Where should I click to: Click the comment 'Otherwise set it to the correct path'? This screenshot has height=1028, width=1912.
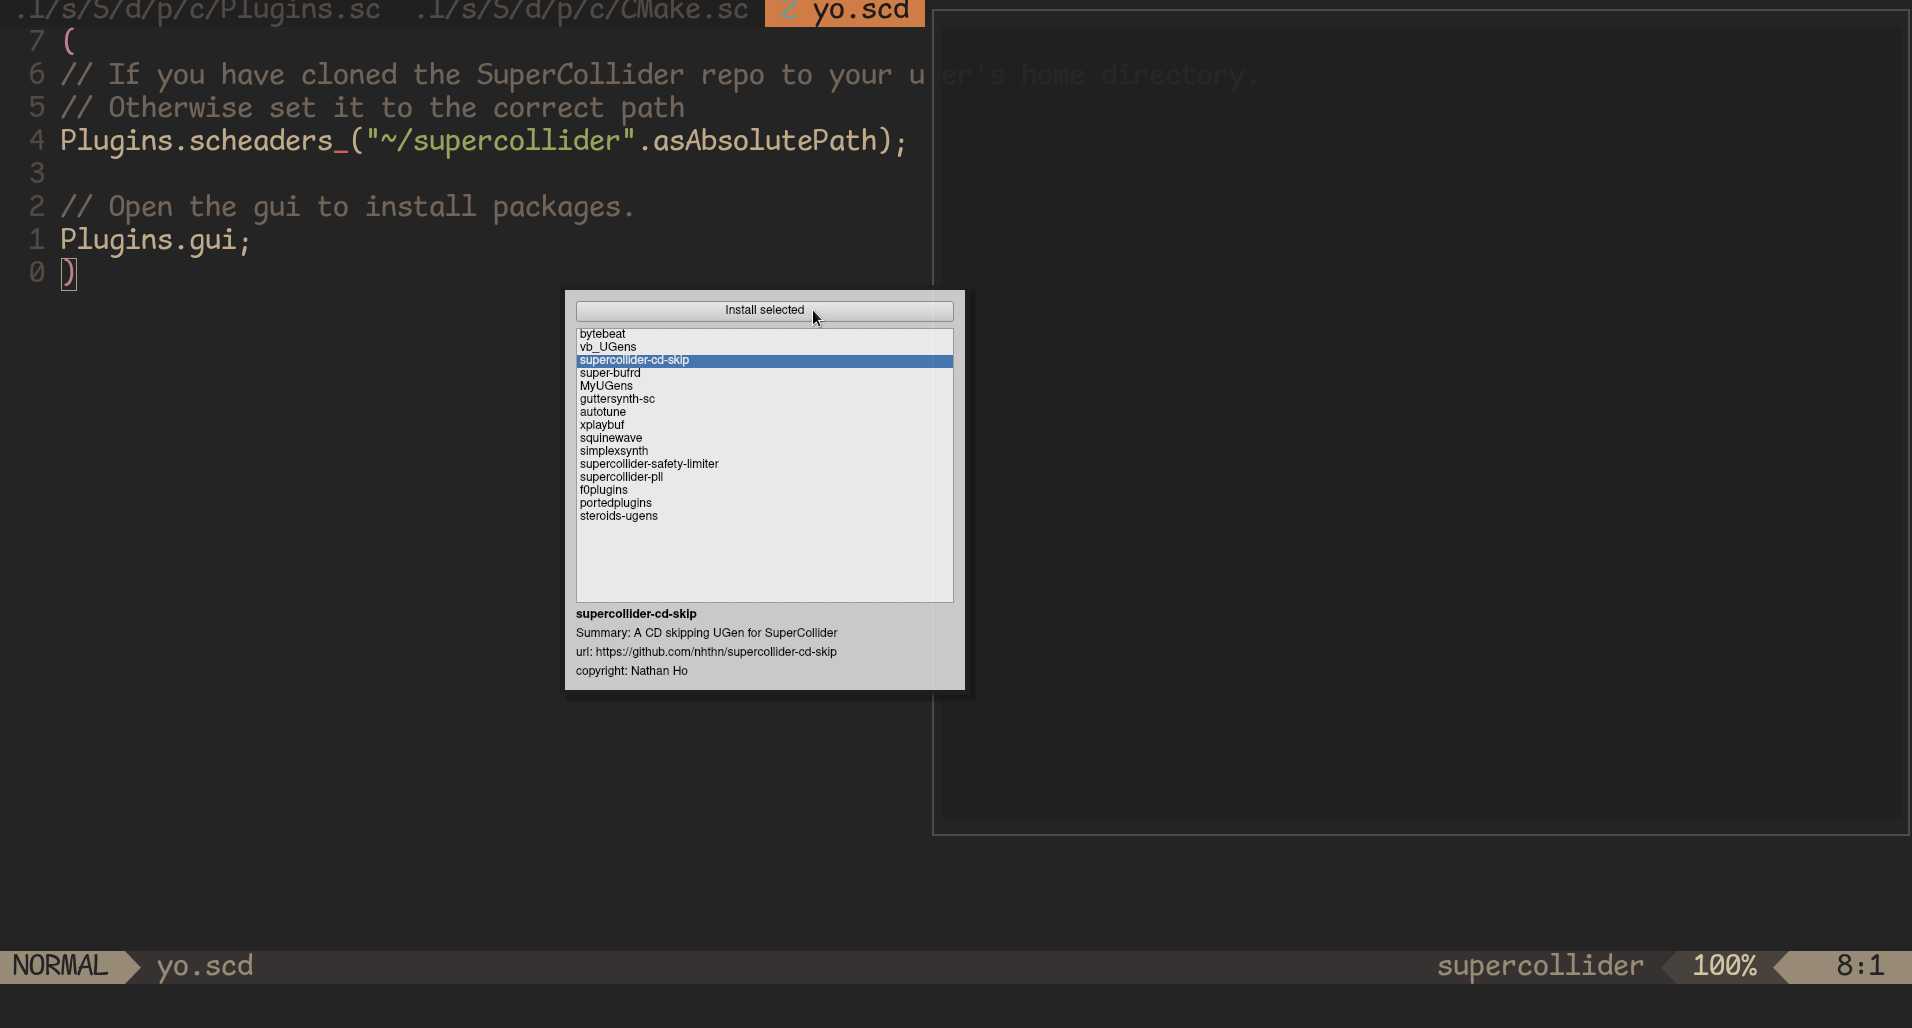point(372,108)
